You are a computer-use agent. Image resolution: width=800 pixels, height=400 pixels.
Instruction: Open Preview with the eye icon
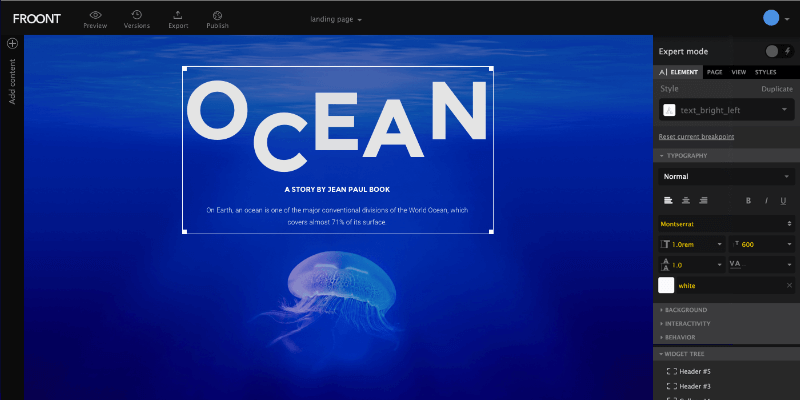pos(95,15)
